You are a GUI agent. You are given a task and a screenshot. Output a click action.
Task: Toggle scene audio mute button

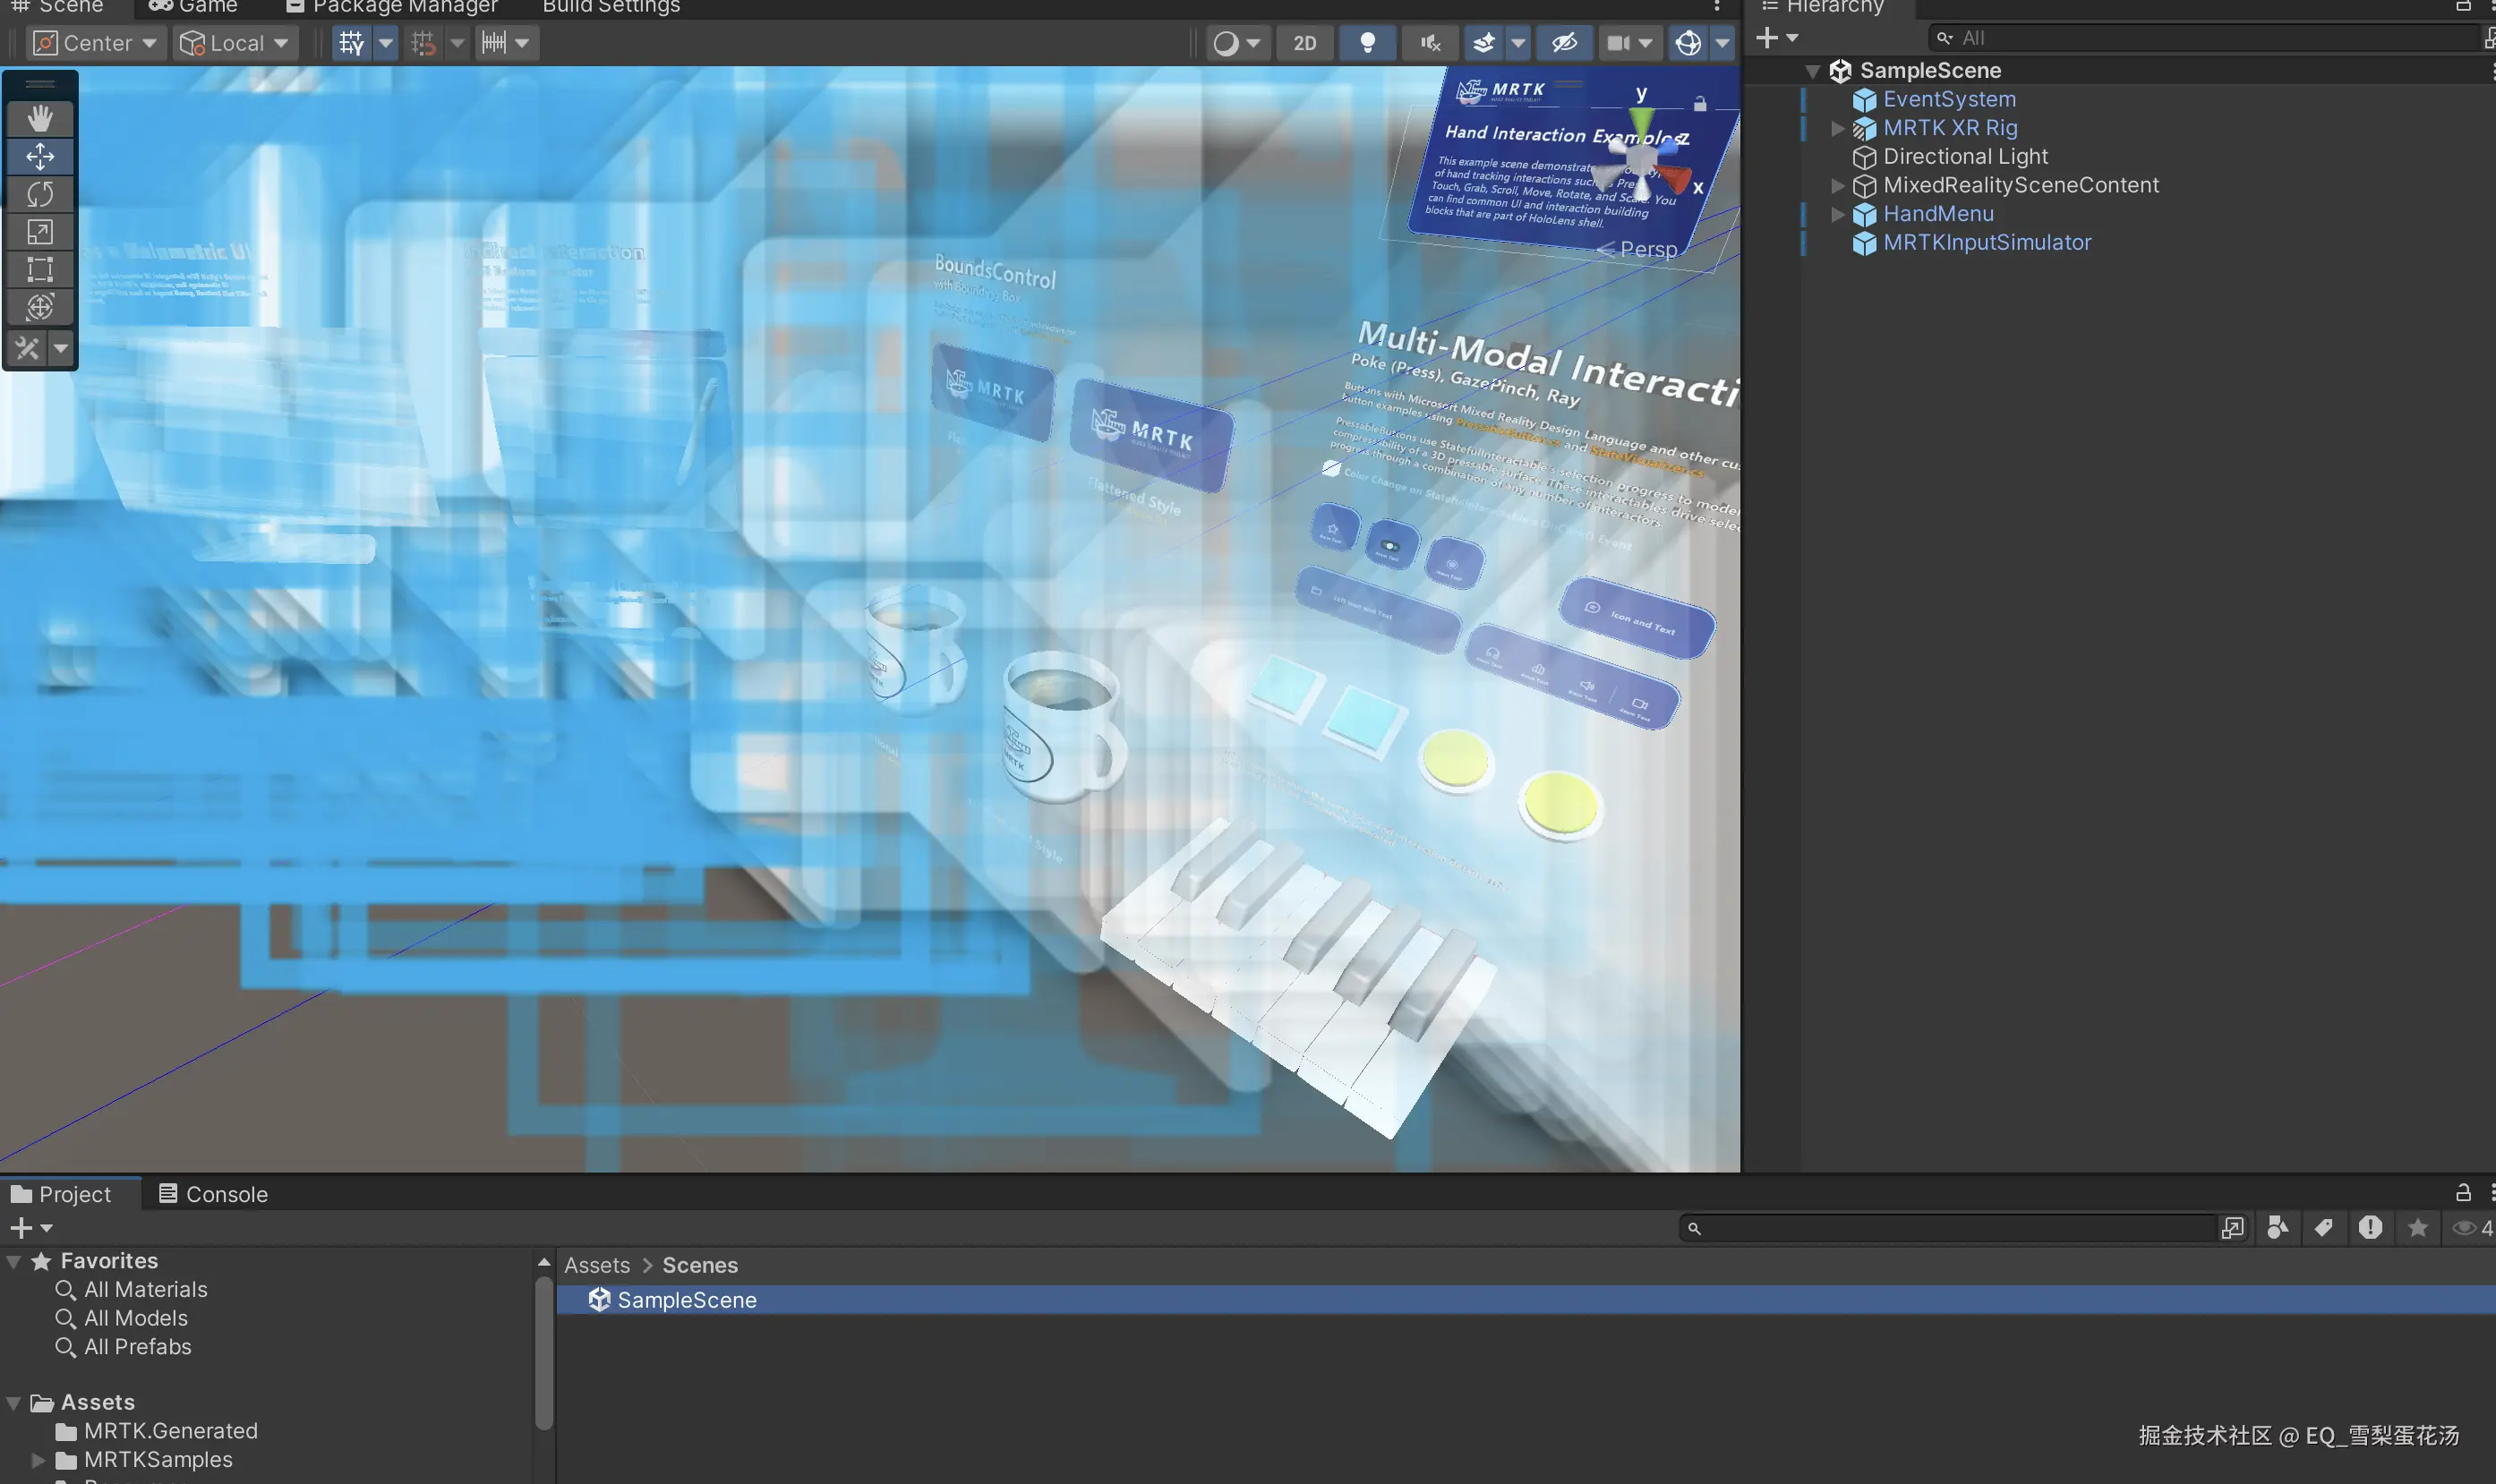[1430, 43]
